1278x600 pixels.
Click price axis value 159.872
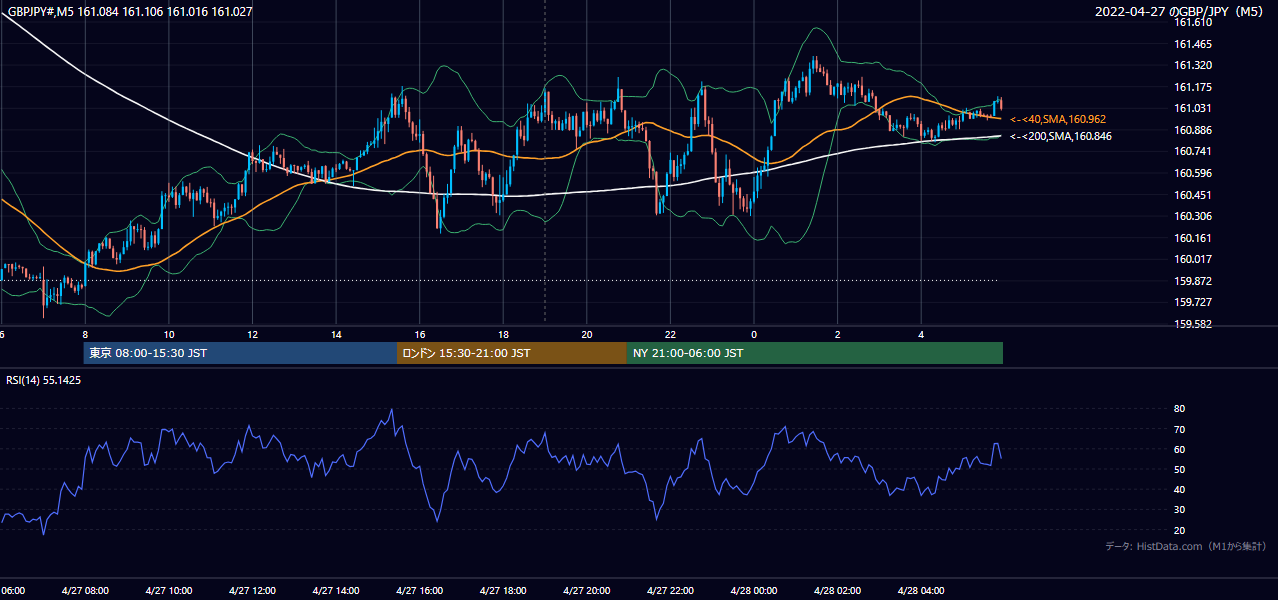[1192, 281]
